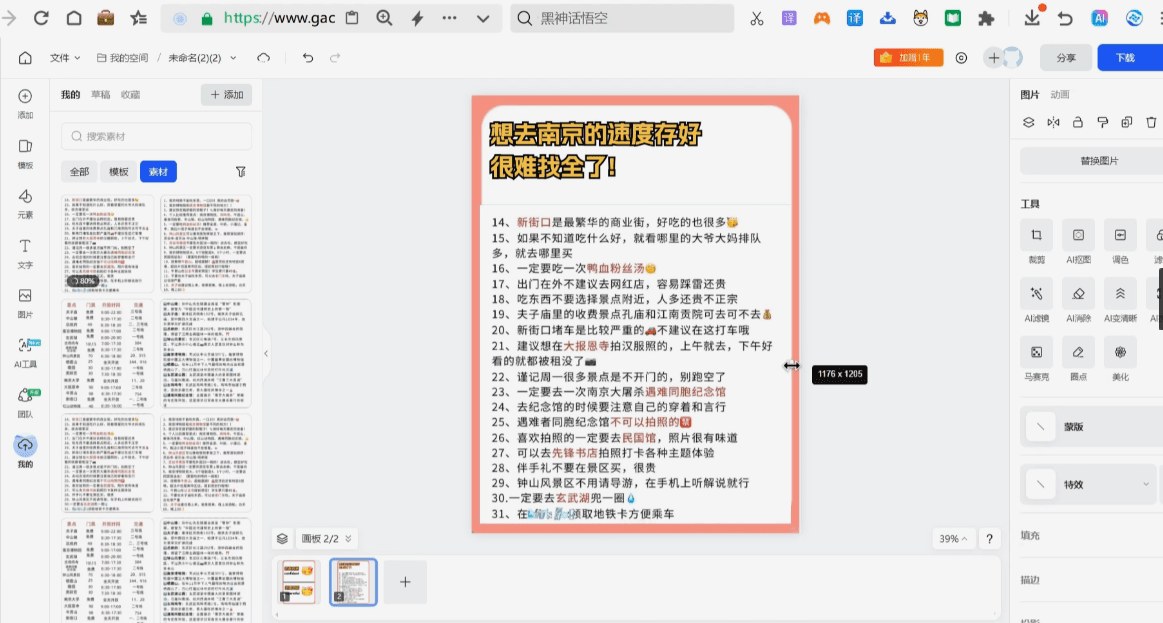This screenshot has width=1163, height=623.
Task: Open the 美化 beautify tool
Action: coord(1120,359)
